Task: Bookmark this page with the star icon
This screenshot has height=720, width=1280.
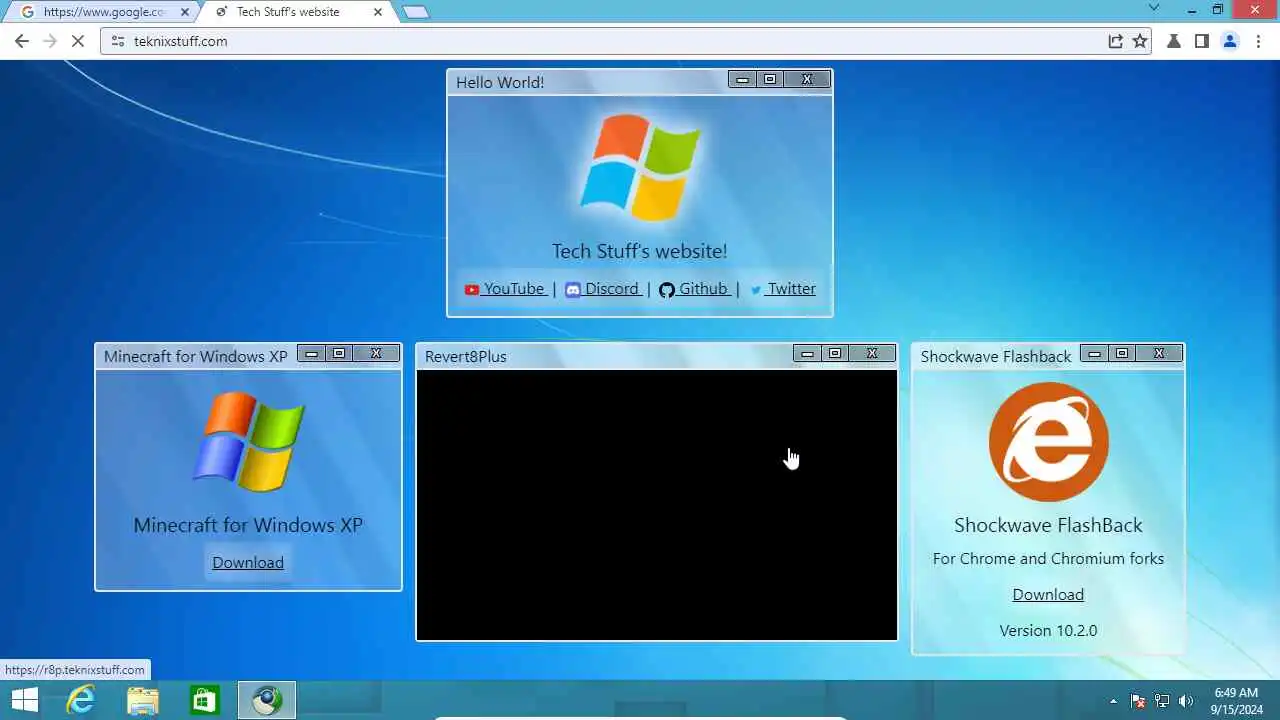Action: coord(1140,41)
